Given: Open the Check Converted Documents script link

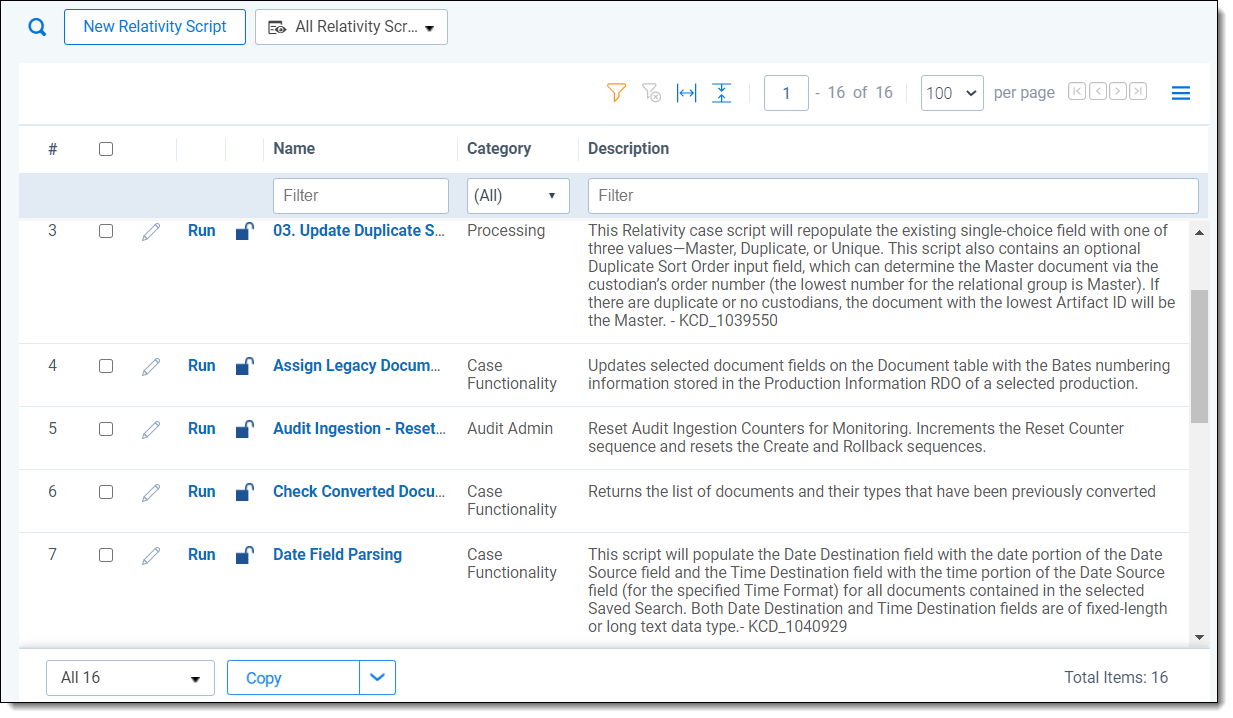Looking at the screenshot, I should [x=359, y=492].
